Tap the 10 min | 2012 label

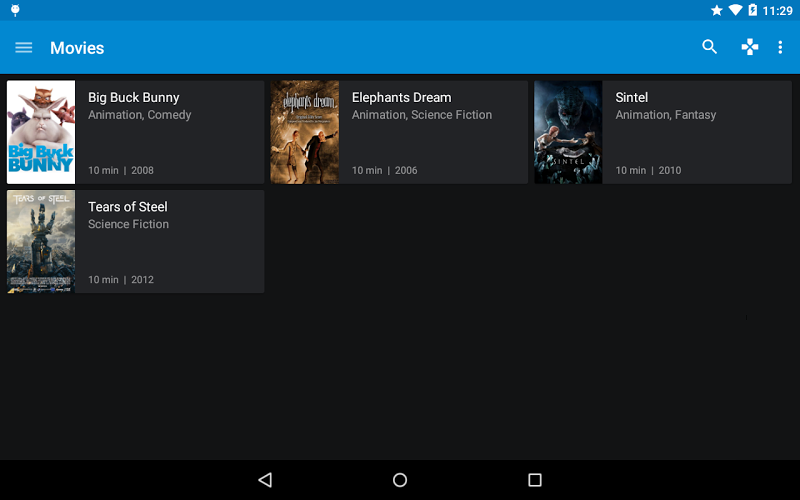(121, 280)
